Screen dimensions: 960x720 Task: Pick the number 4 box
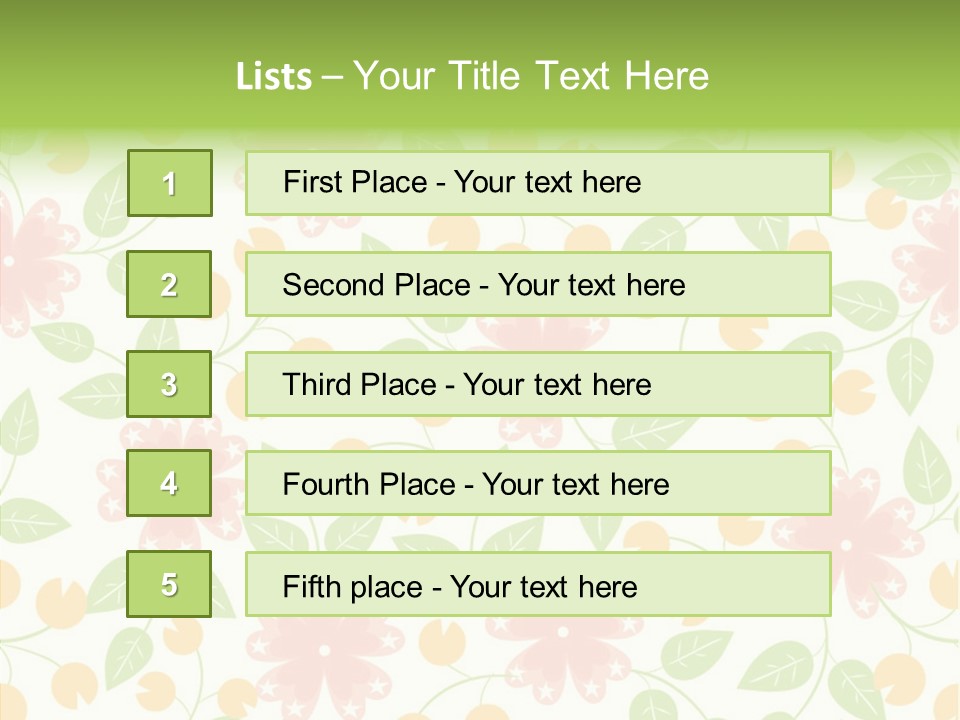pos(169,483)
